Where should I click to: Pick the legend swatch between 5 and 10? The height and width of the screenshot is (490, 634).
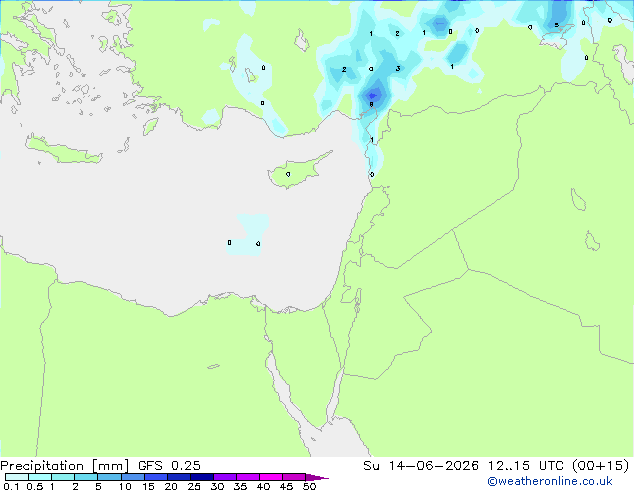coord(109,477)
